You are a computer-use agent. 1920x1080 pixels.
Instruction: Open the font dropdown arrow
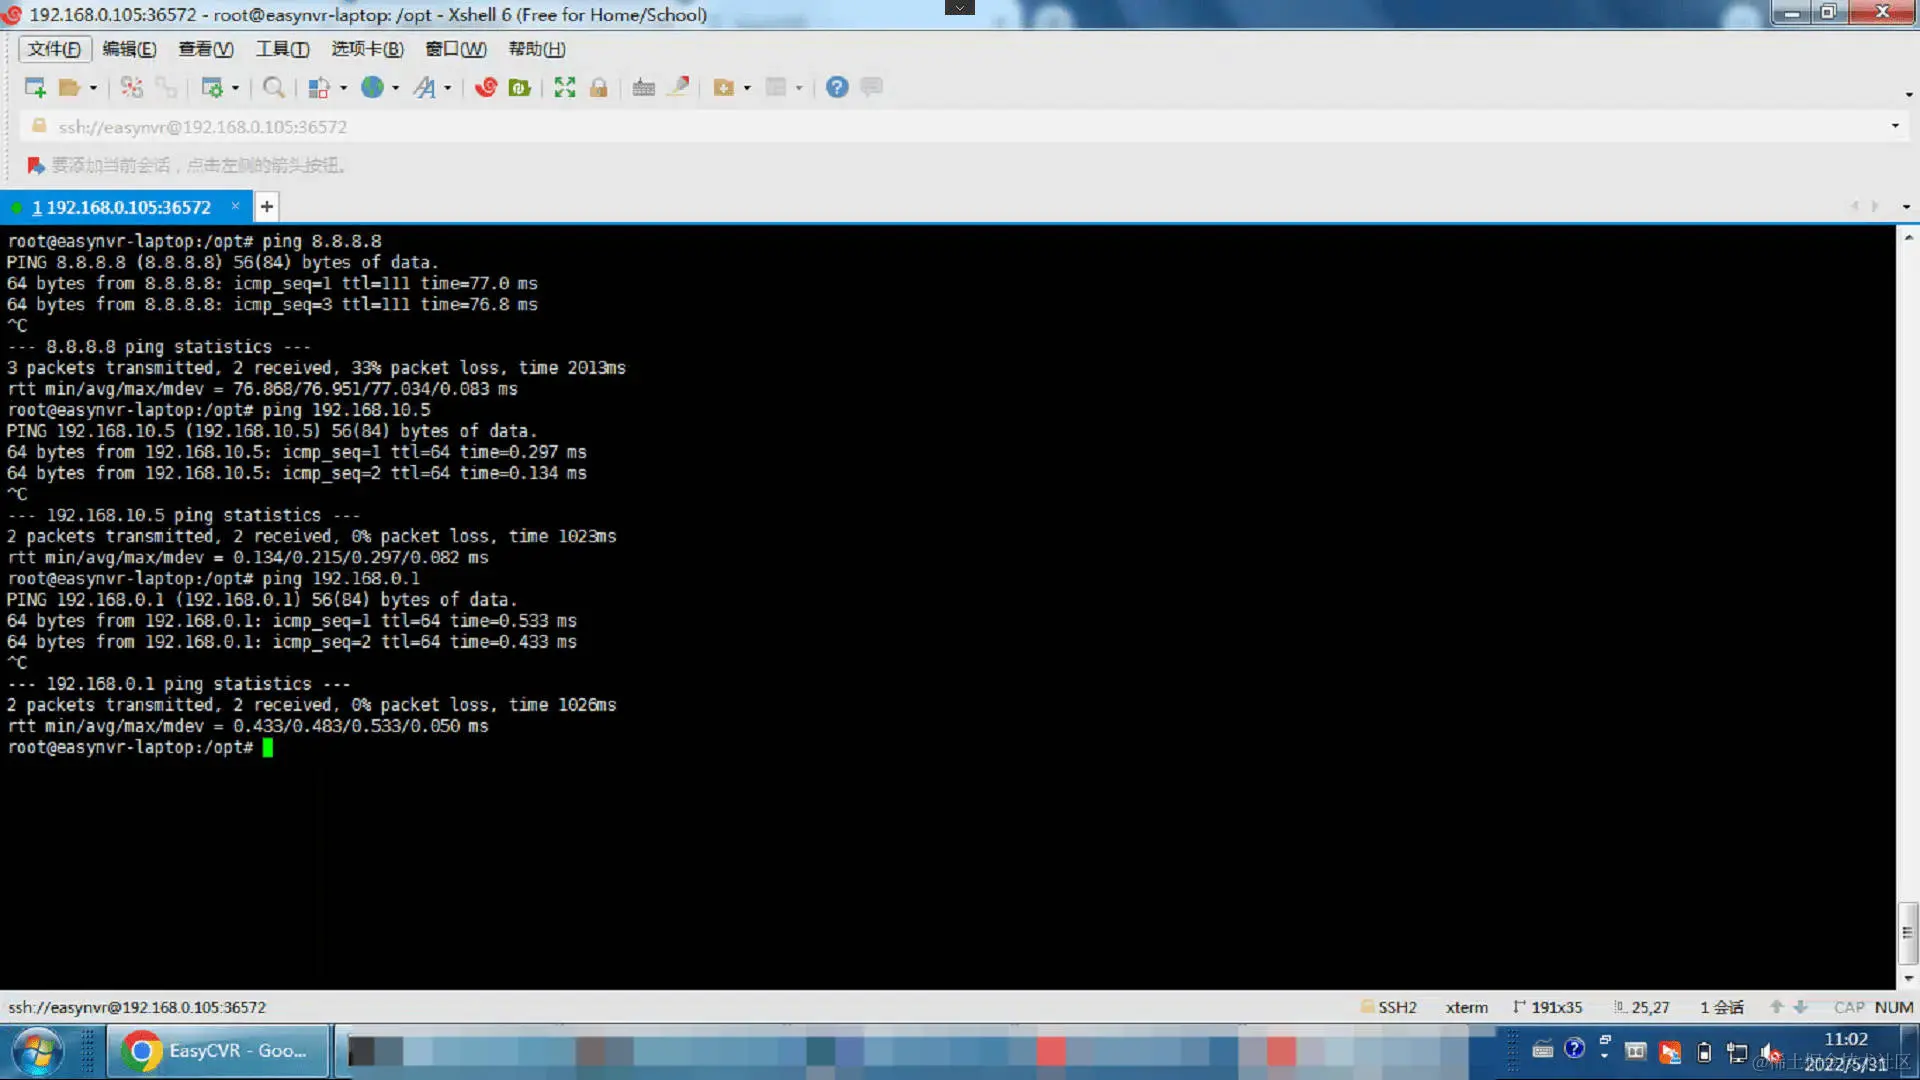448,88
